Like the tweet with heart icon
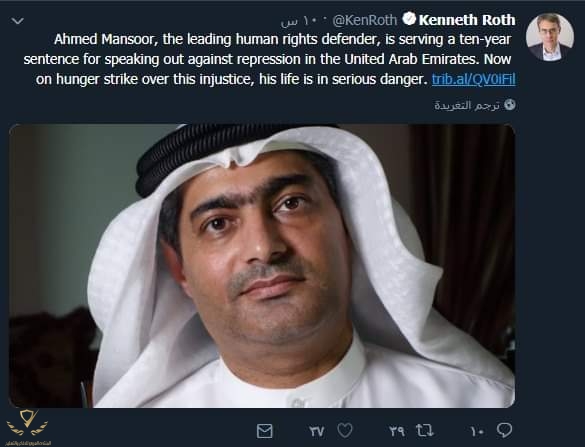The width and height of the screenshot is (585, 447). coord(345,431)
